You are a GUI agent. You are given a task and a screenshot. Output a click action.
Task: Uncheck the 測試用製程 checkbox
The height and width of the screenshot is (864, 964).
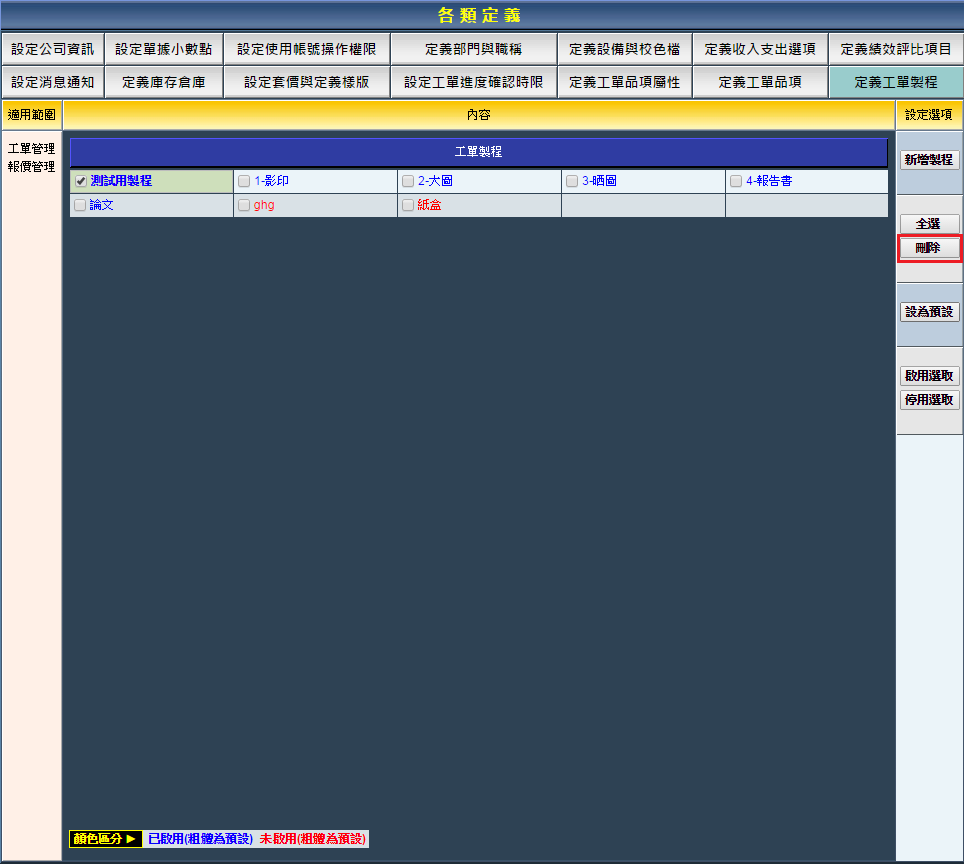click(x=81, y=182)
